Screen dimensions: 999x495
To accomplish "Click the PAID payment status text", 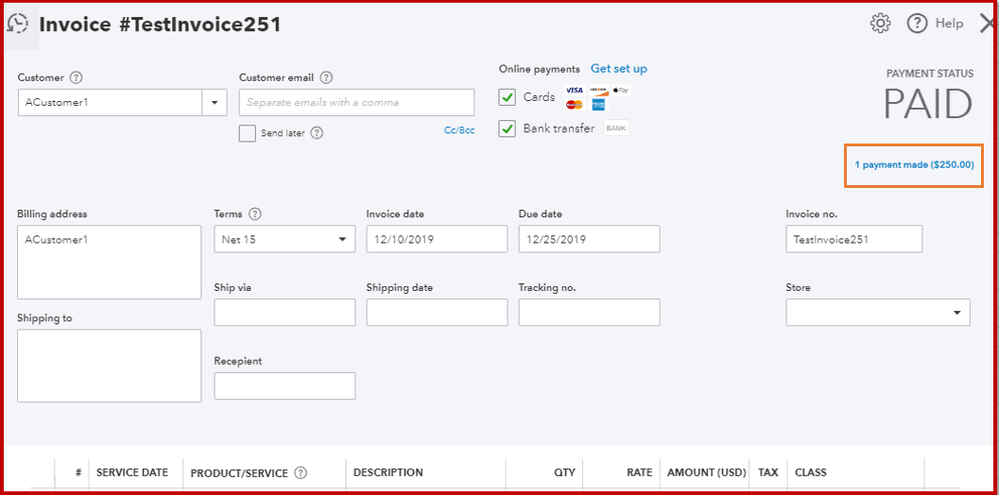I will coord(928,104).
